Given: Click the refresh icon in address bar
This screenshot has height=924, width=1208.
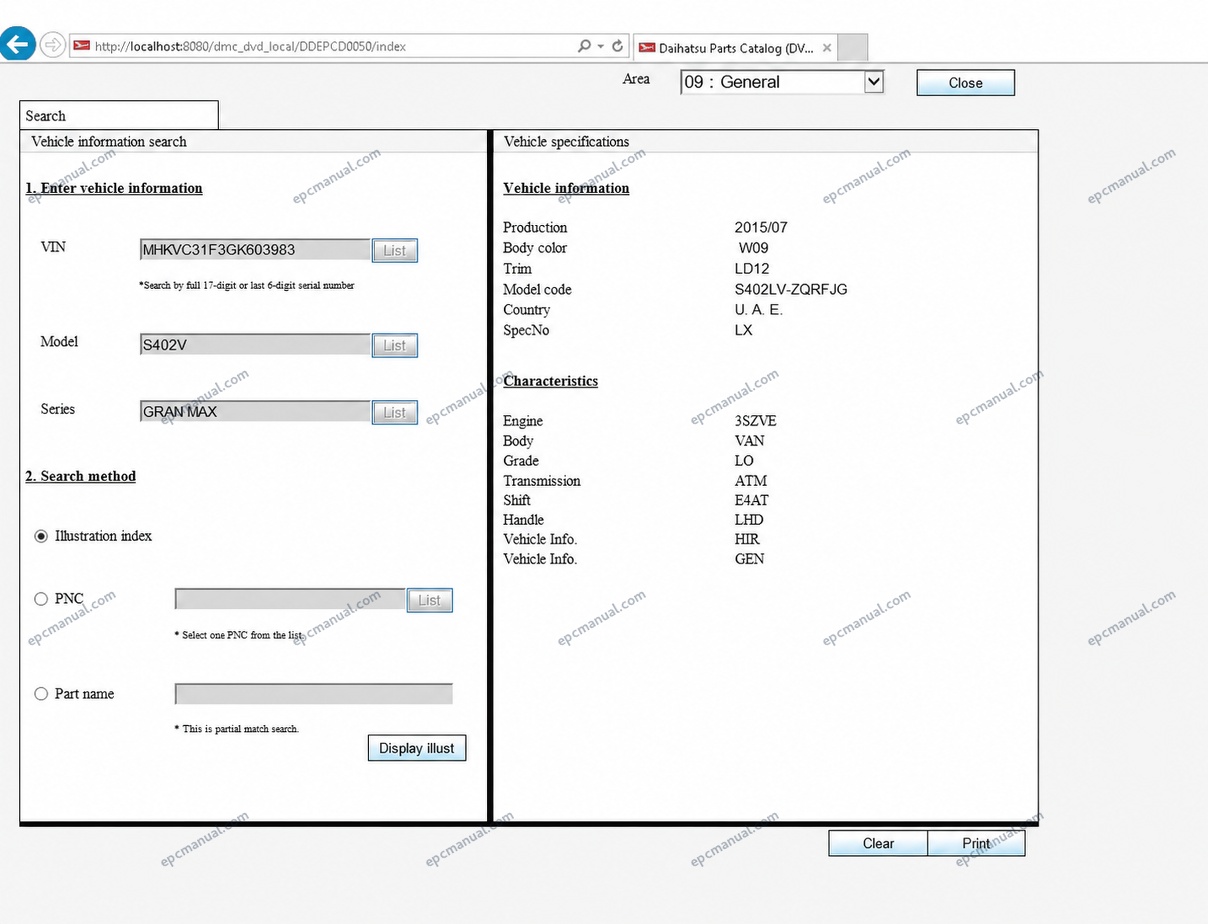Looking at the screenshot, I should click(617, 46).
